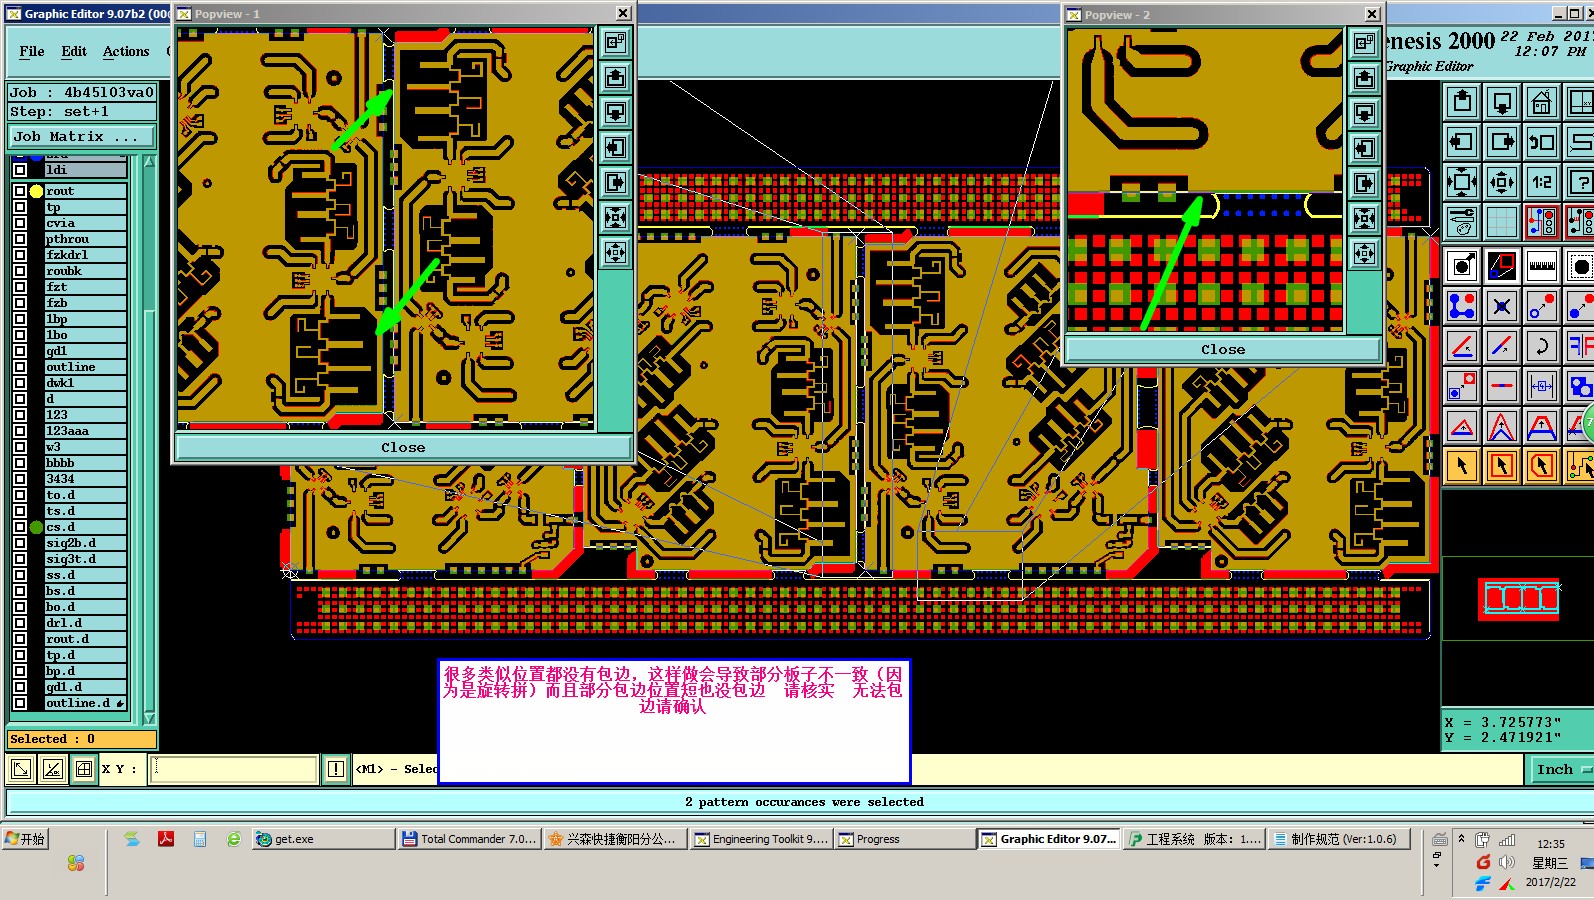This screenshot has height=900, width=1594.
Task: Click the plain arrow select tool in the orange row
Action: pos(1462,466)
